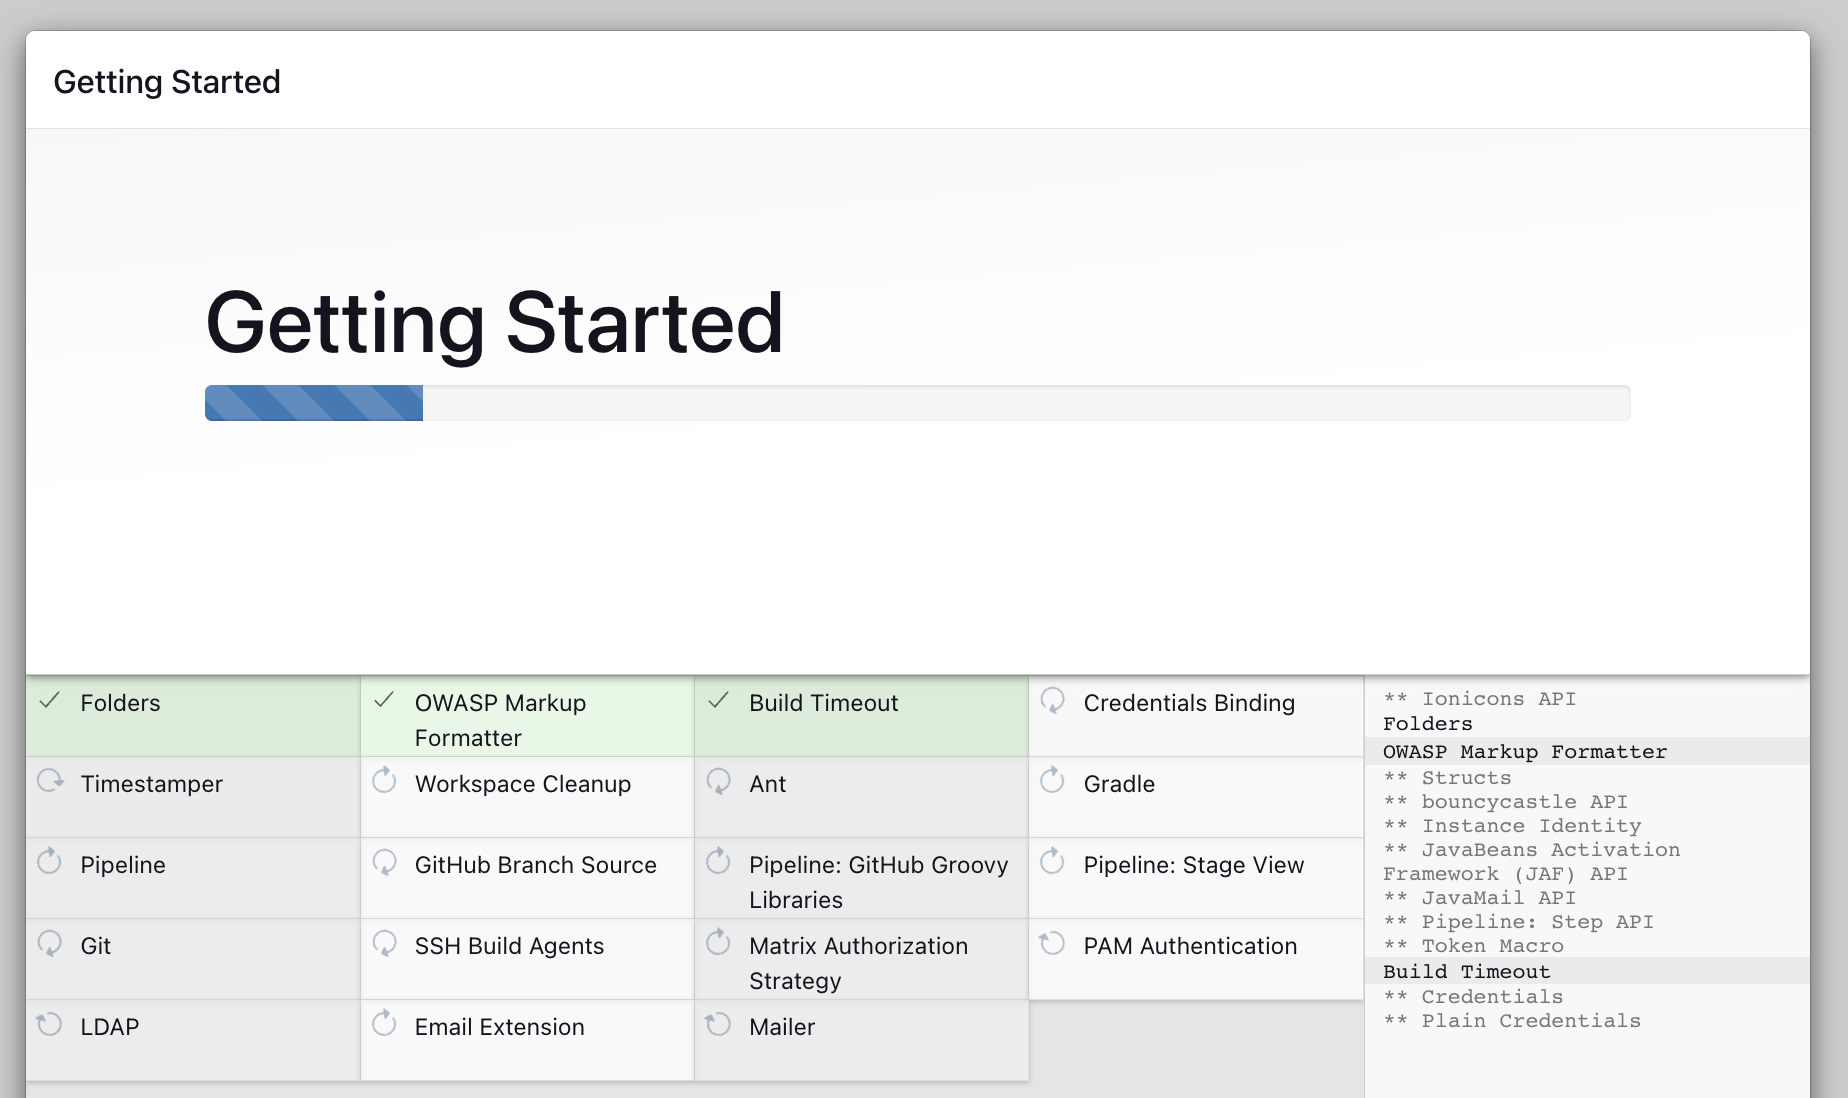Click the spinner icon beside Ant
This screenshot has width=1848, height=1098.
coord(718,781)
